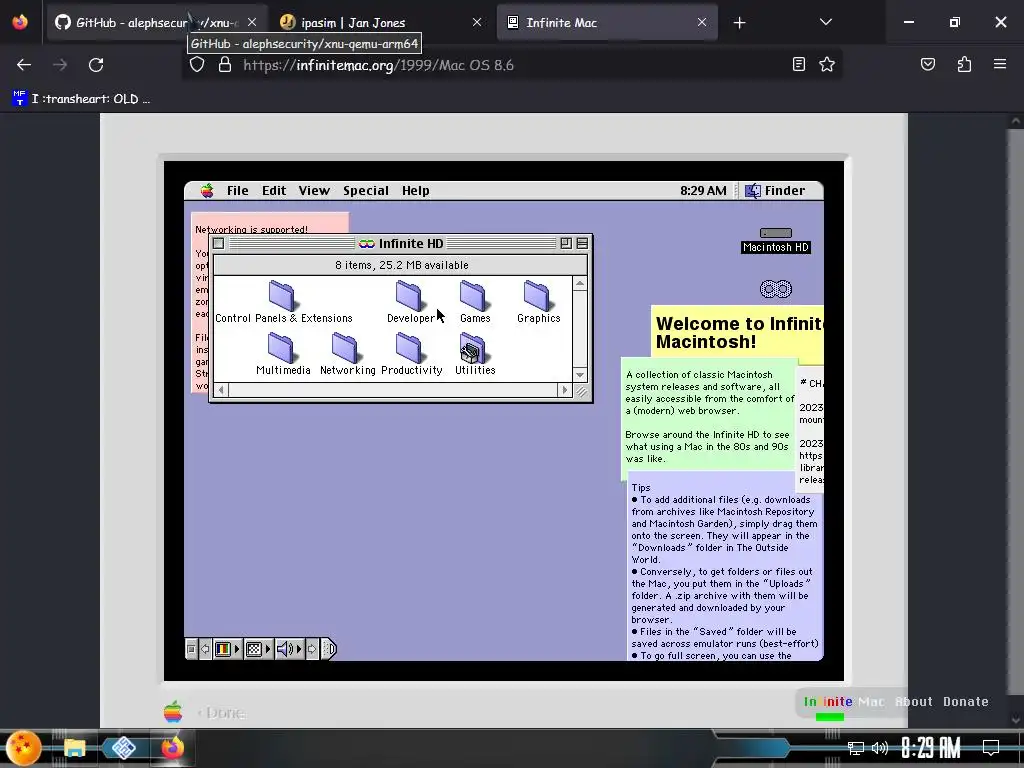Click the Done button below the emulator
This screenshot has width=1024, height=768.
tap(221, 712)
